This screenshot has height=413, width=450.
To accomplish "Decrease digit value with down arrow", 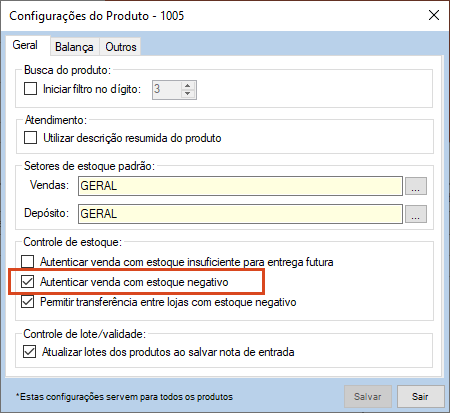I will 188,94.
